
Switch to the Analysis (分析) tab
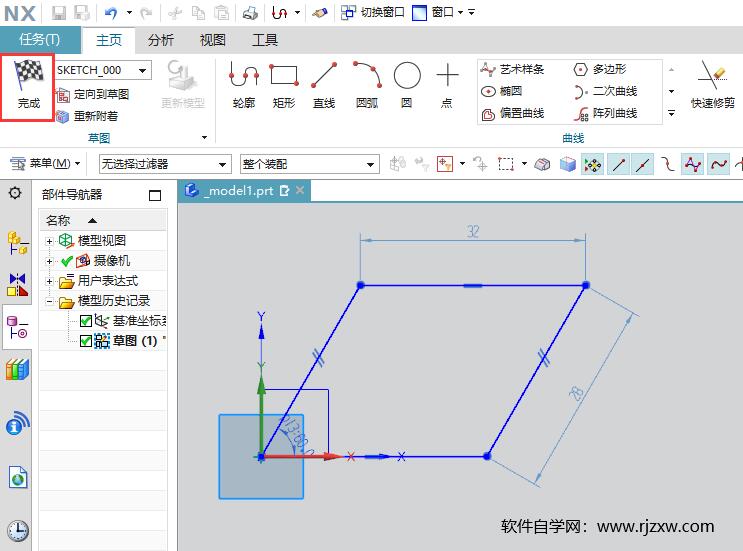(x=161, y=40)
